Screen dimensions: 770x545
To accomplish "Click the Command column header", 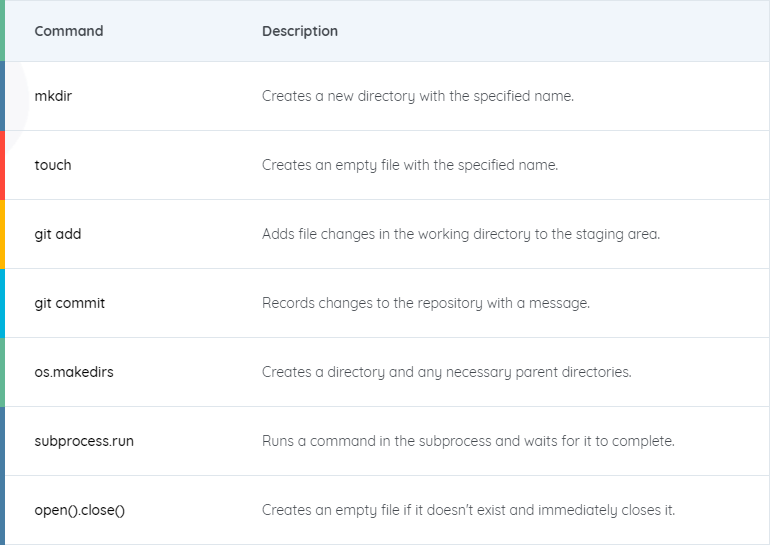I will point(69,31).
